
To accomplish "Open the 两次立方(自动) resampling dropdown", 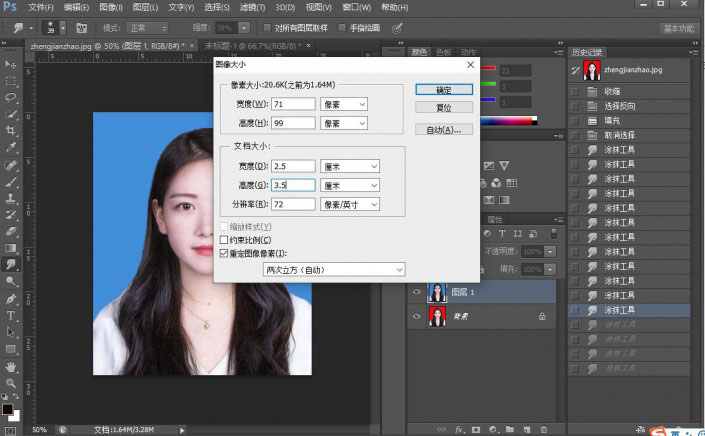I will coord(334,269).
